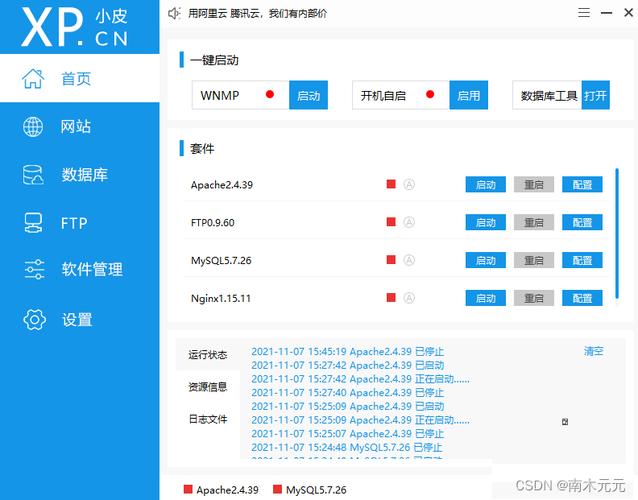638x500 pixels.
Task: Select the 网站 sidebar menu item
Action: (x=80, y=127)
